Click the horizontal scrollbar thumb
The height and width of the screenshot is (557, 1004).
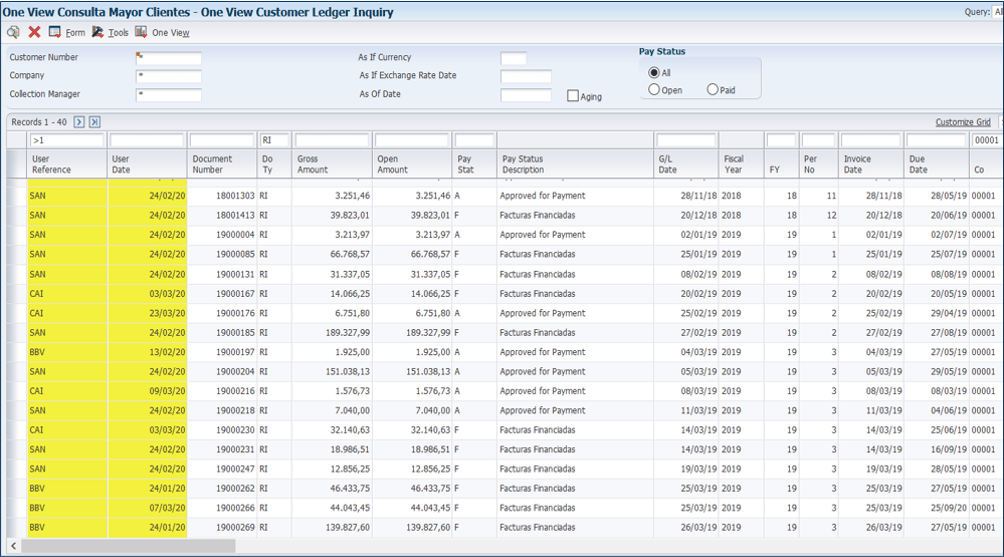[x=128, y=546]
